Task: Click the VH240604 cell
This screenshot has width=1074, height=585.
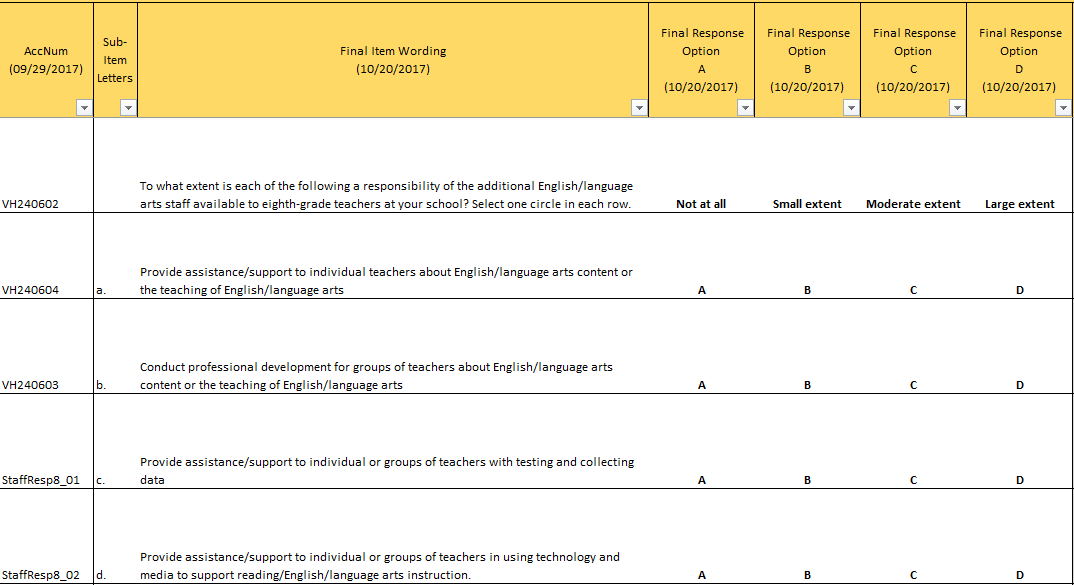Action: click(47, 256)
